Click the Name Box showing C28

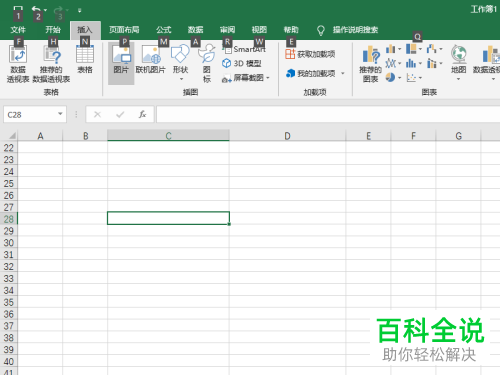point(30,115)
